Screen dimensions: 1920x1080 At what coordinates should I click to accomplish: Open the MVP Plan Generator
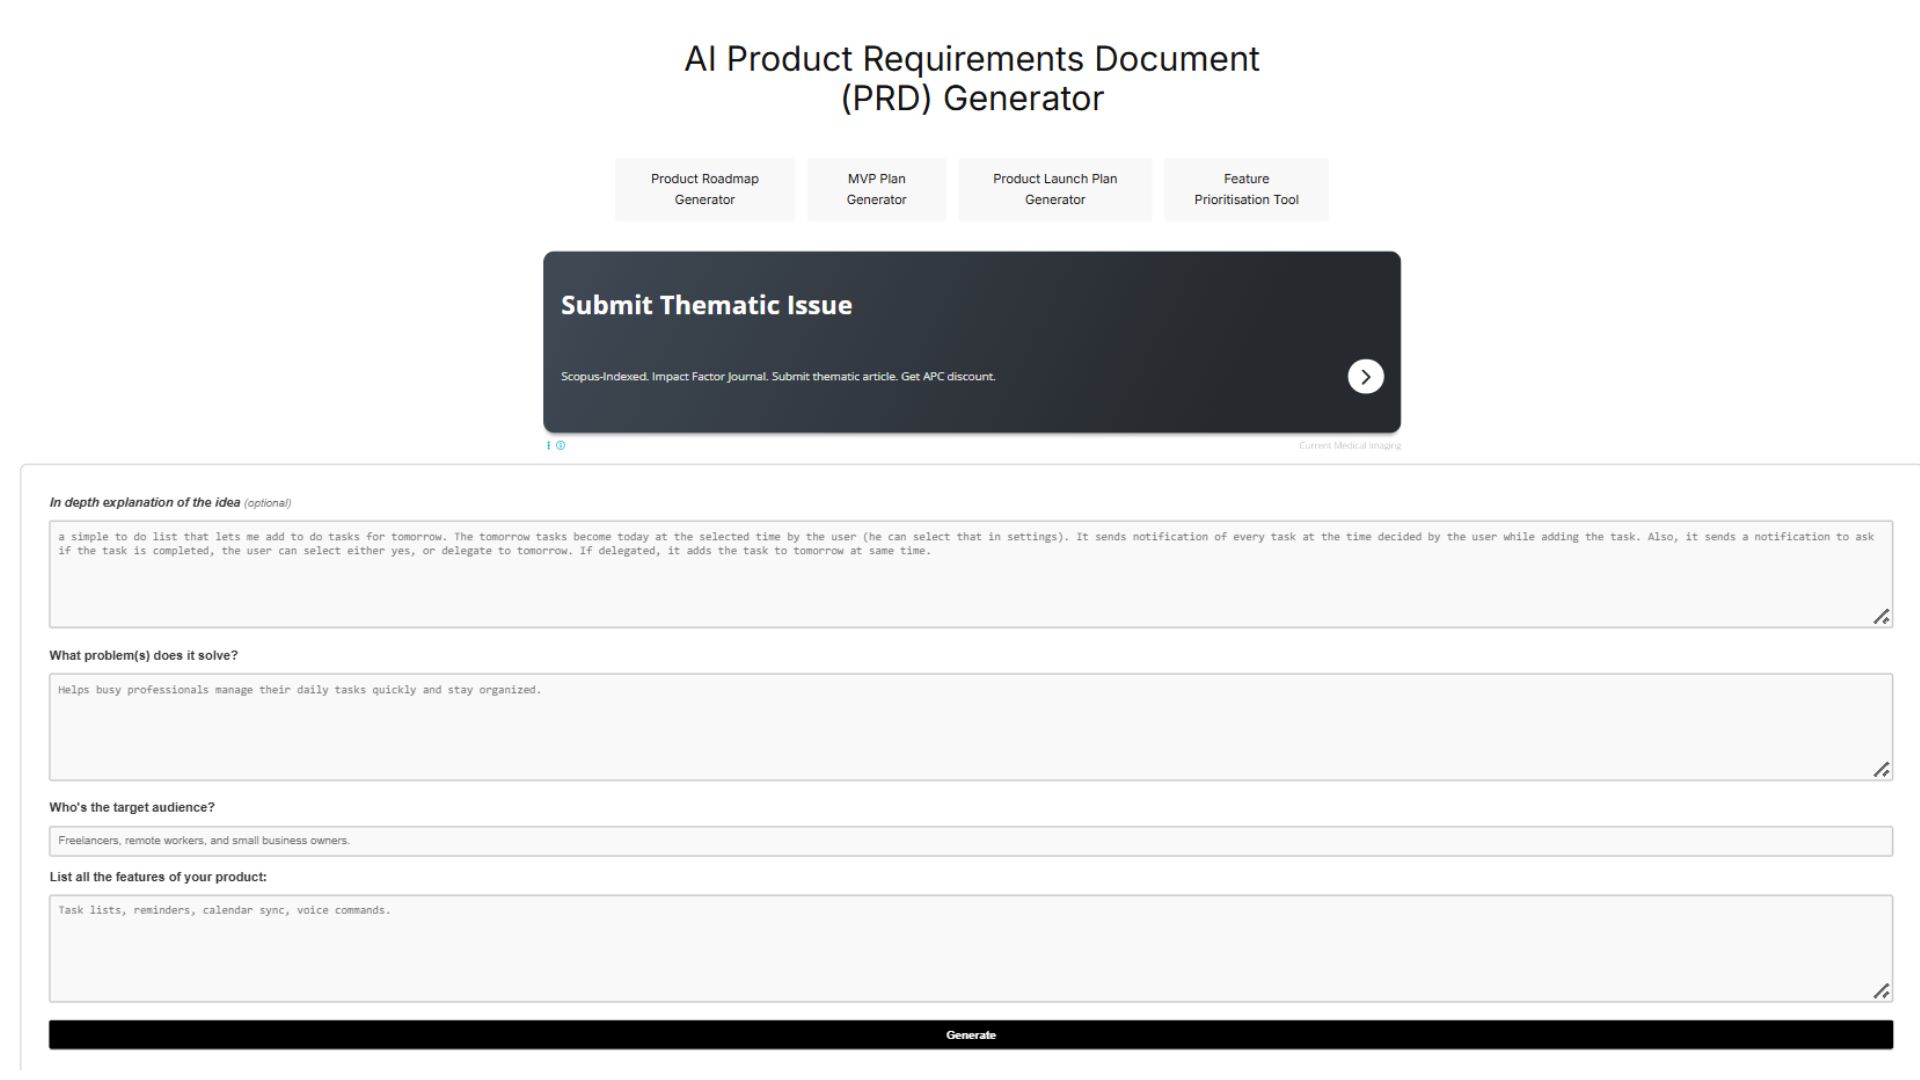click(x=876, y=189)
